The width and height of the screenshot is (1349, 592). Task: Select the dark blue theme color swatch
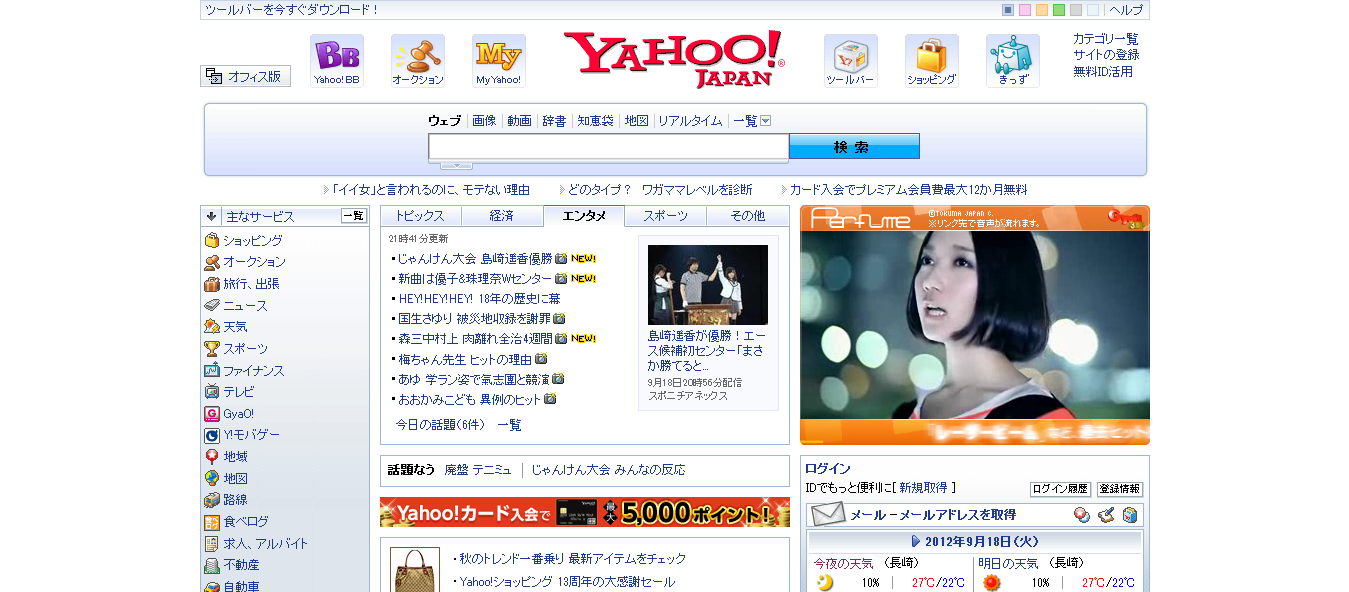pos(1008,10)
